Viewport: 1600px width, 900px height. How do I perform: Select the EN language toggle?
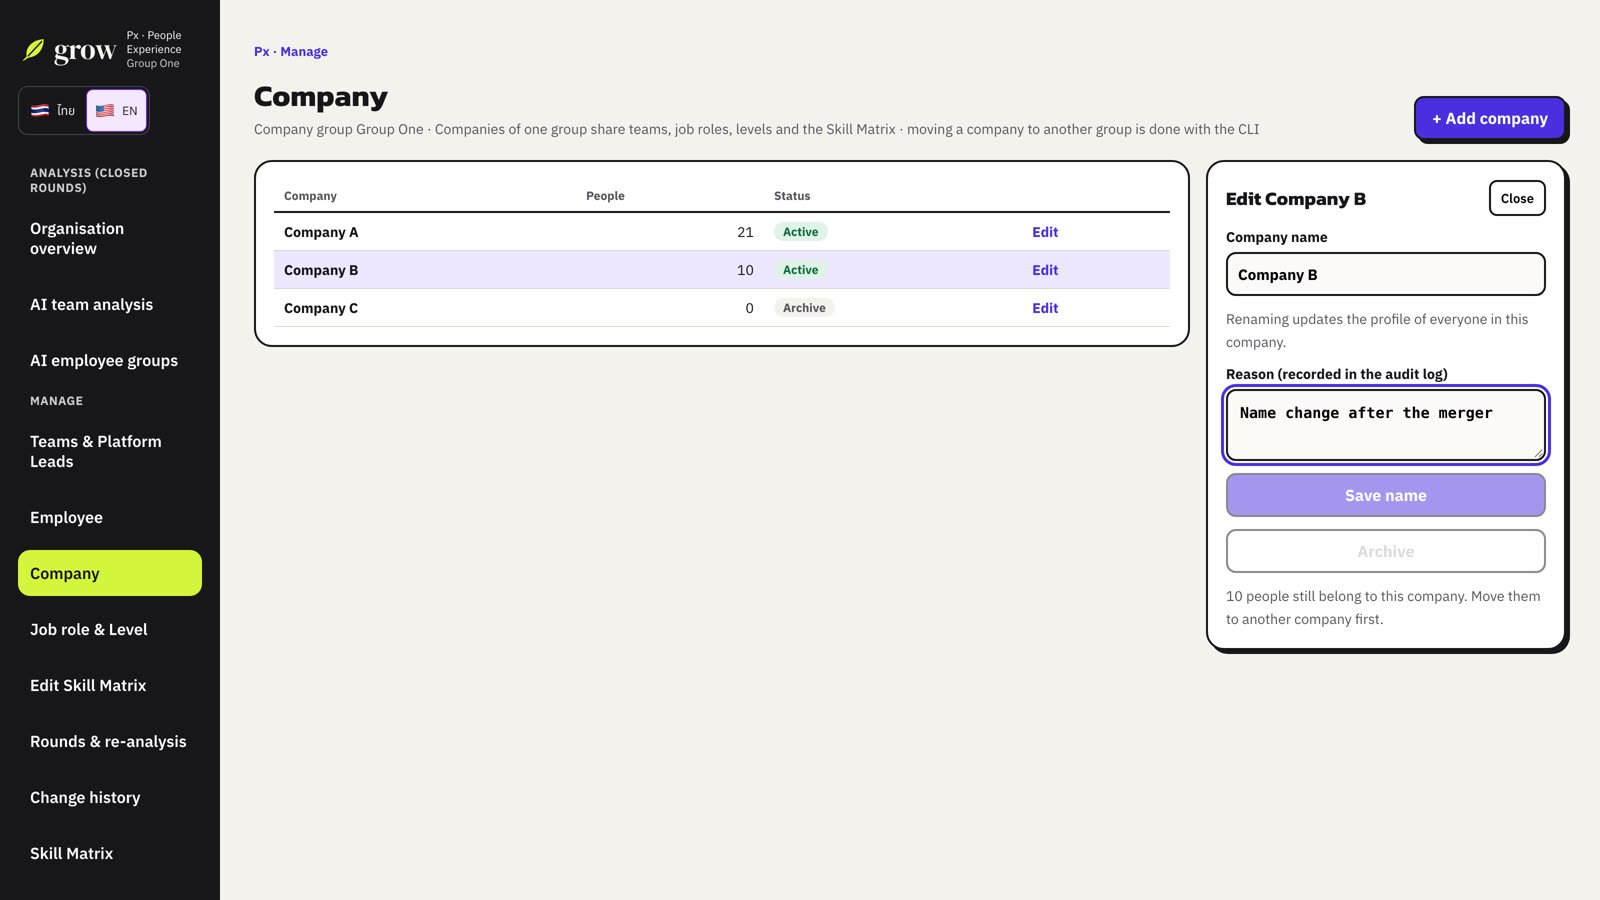(x=117, y=110)
